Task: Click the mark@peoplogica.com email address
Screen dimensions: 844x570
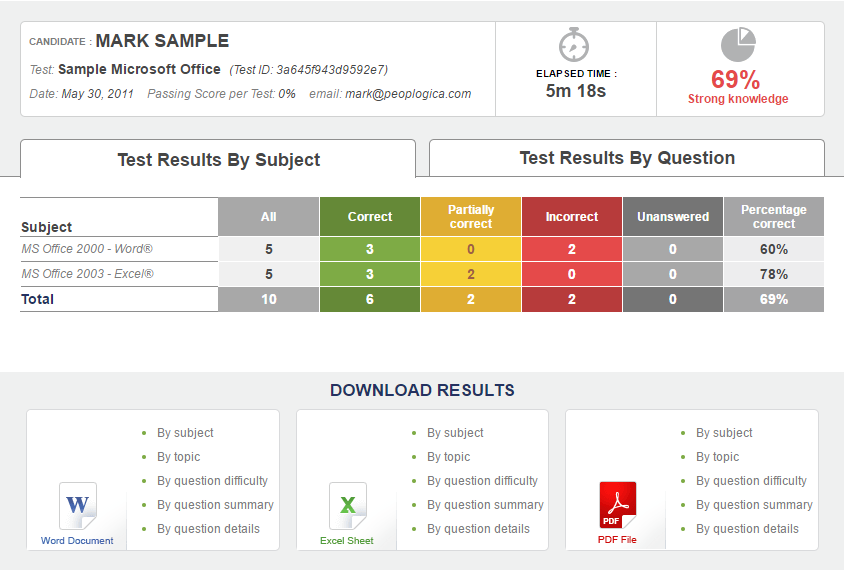Action: point(408,94)
